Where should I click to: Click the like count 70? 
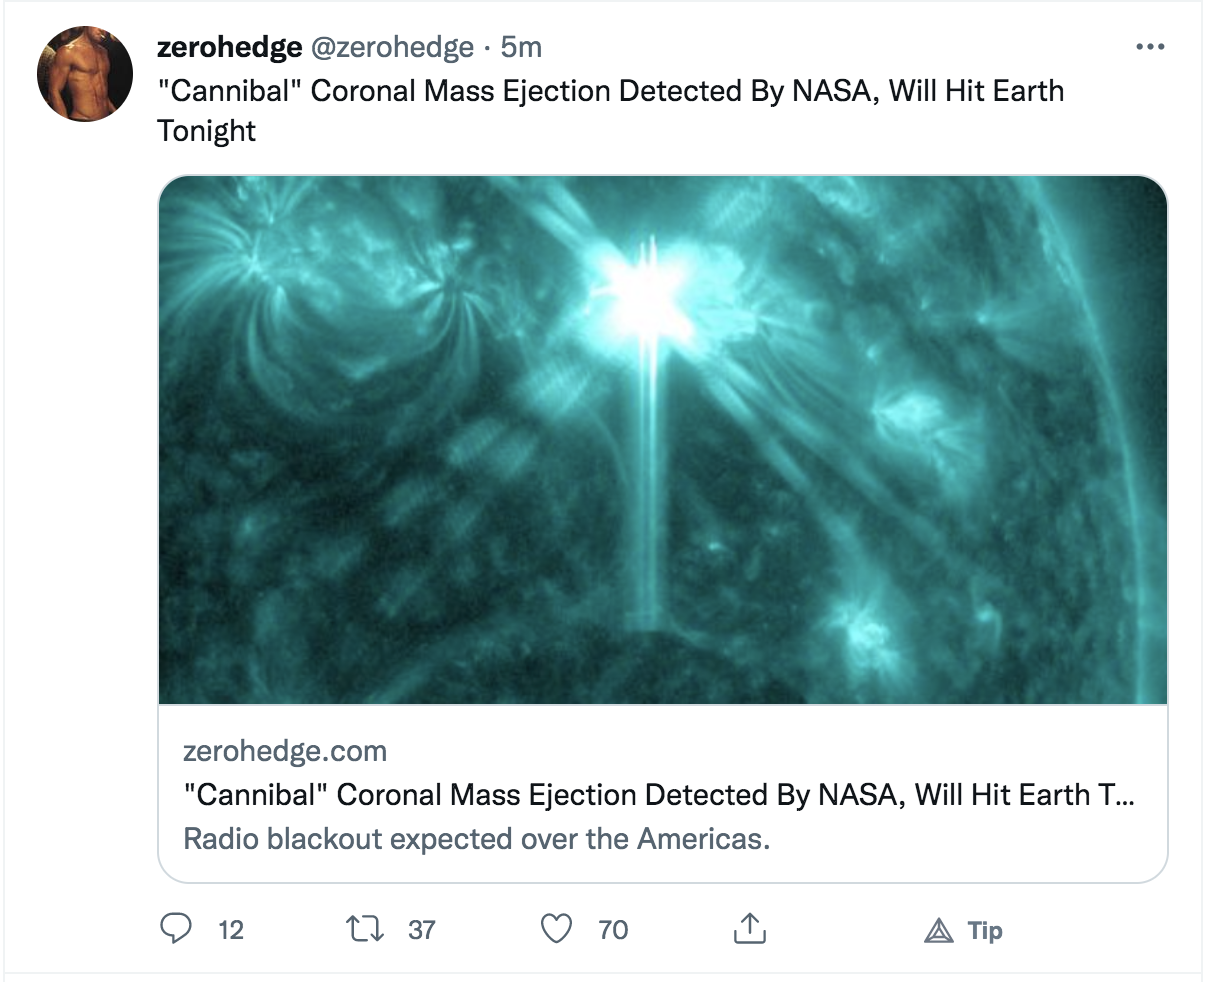(613, 930)
